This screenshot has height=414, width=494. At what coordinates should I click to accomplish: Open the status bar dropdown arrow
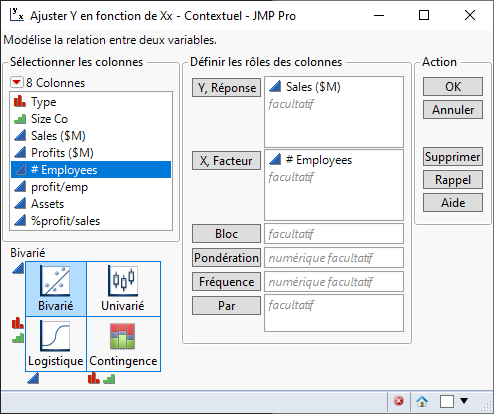[464, 400]
